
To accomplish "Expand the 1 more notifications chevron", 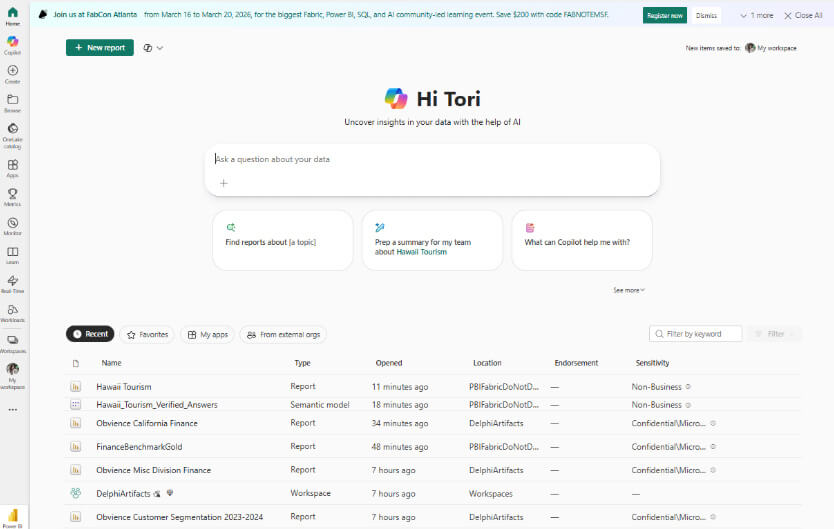I will (x=757, y=16).
